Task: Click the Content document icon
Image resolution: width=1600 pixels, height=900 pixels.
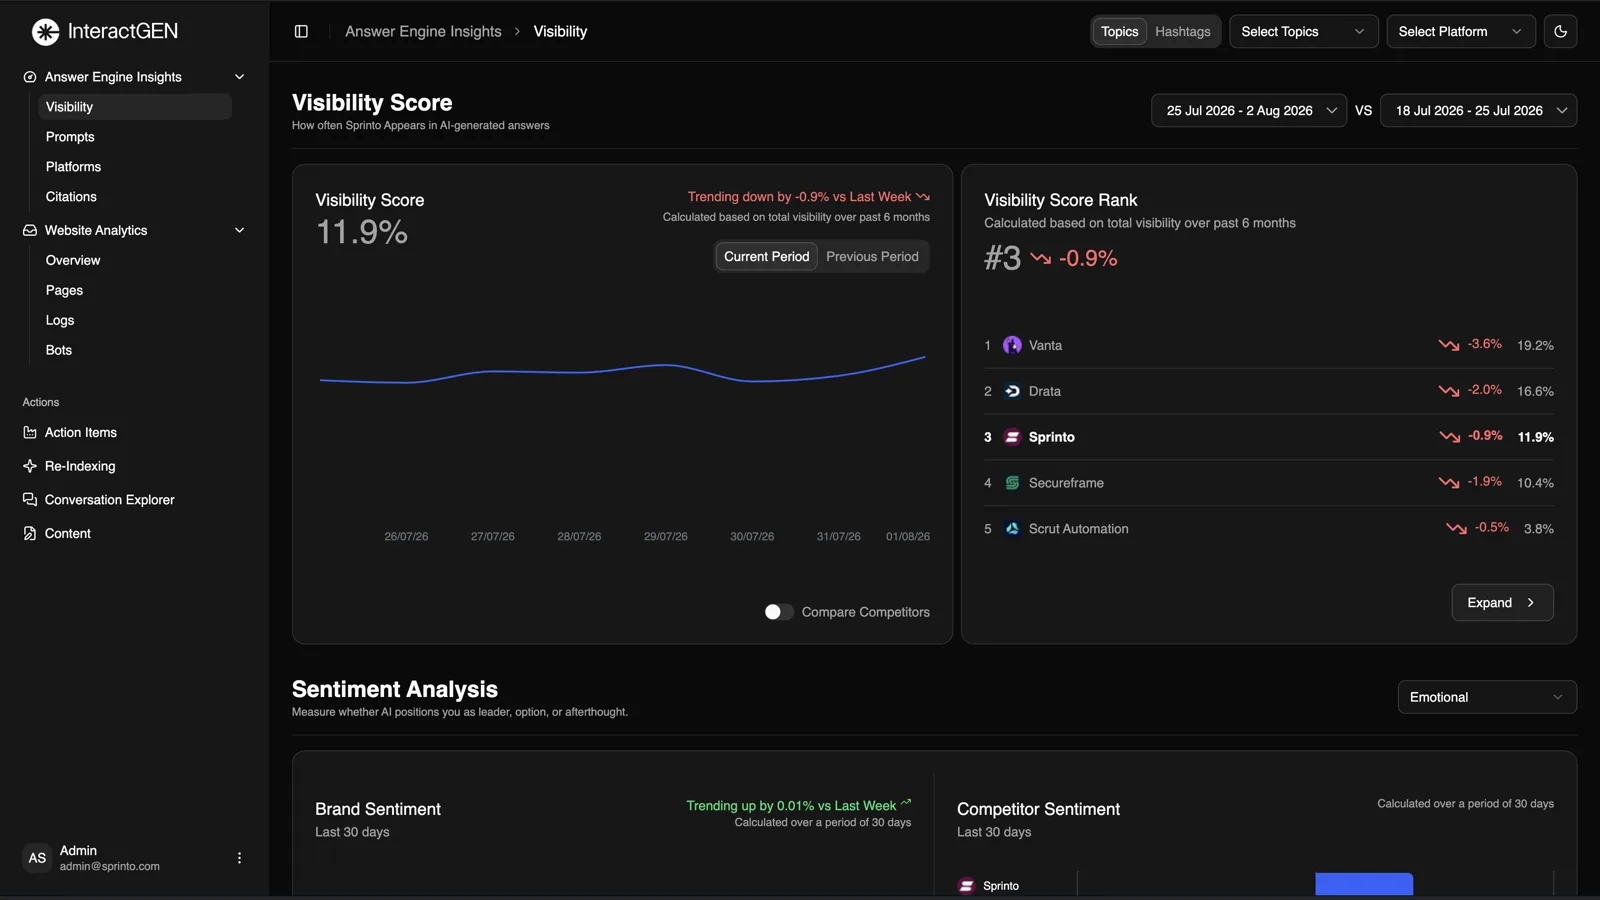Action: [30, 534]
